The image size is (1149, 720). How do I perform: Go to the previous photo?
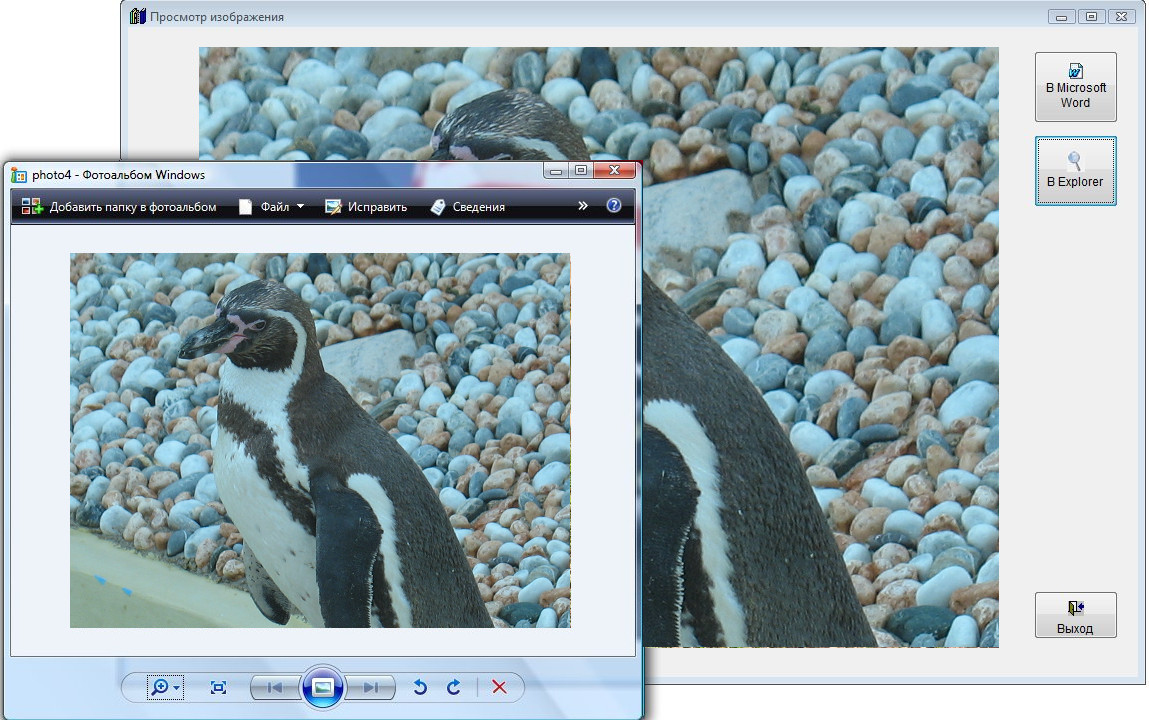276,687
